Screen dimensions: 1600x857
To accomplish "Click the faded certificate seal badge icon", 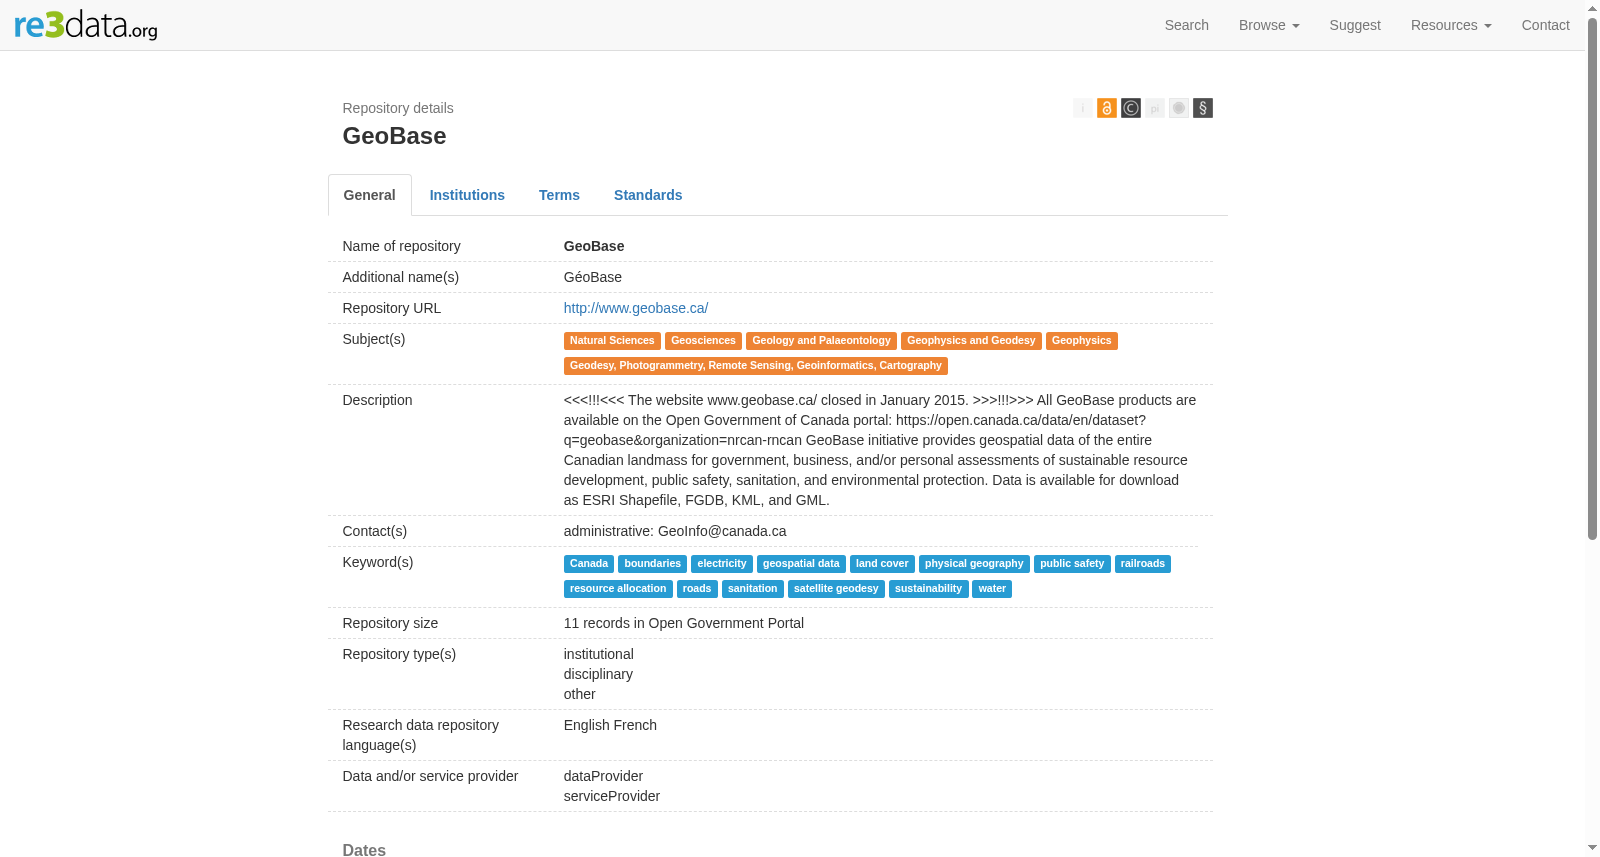I will (1179, 108).
